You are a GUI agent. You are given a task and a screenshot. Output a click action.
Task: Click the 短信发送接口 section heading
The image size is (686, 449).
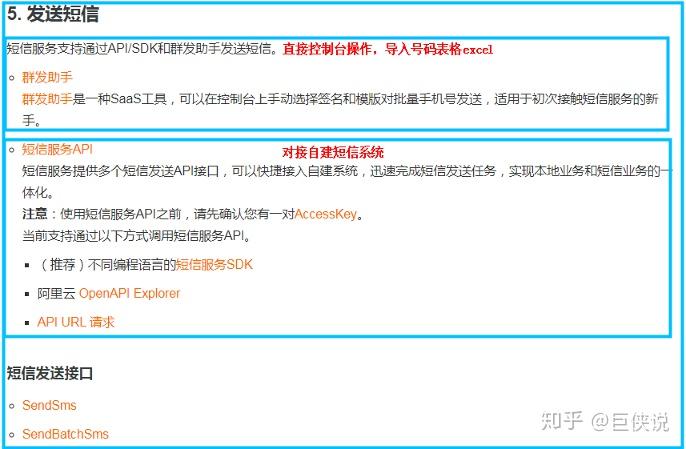[x=50, y=373]
